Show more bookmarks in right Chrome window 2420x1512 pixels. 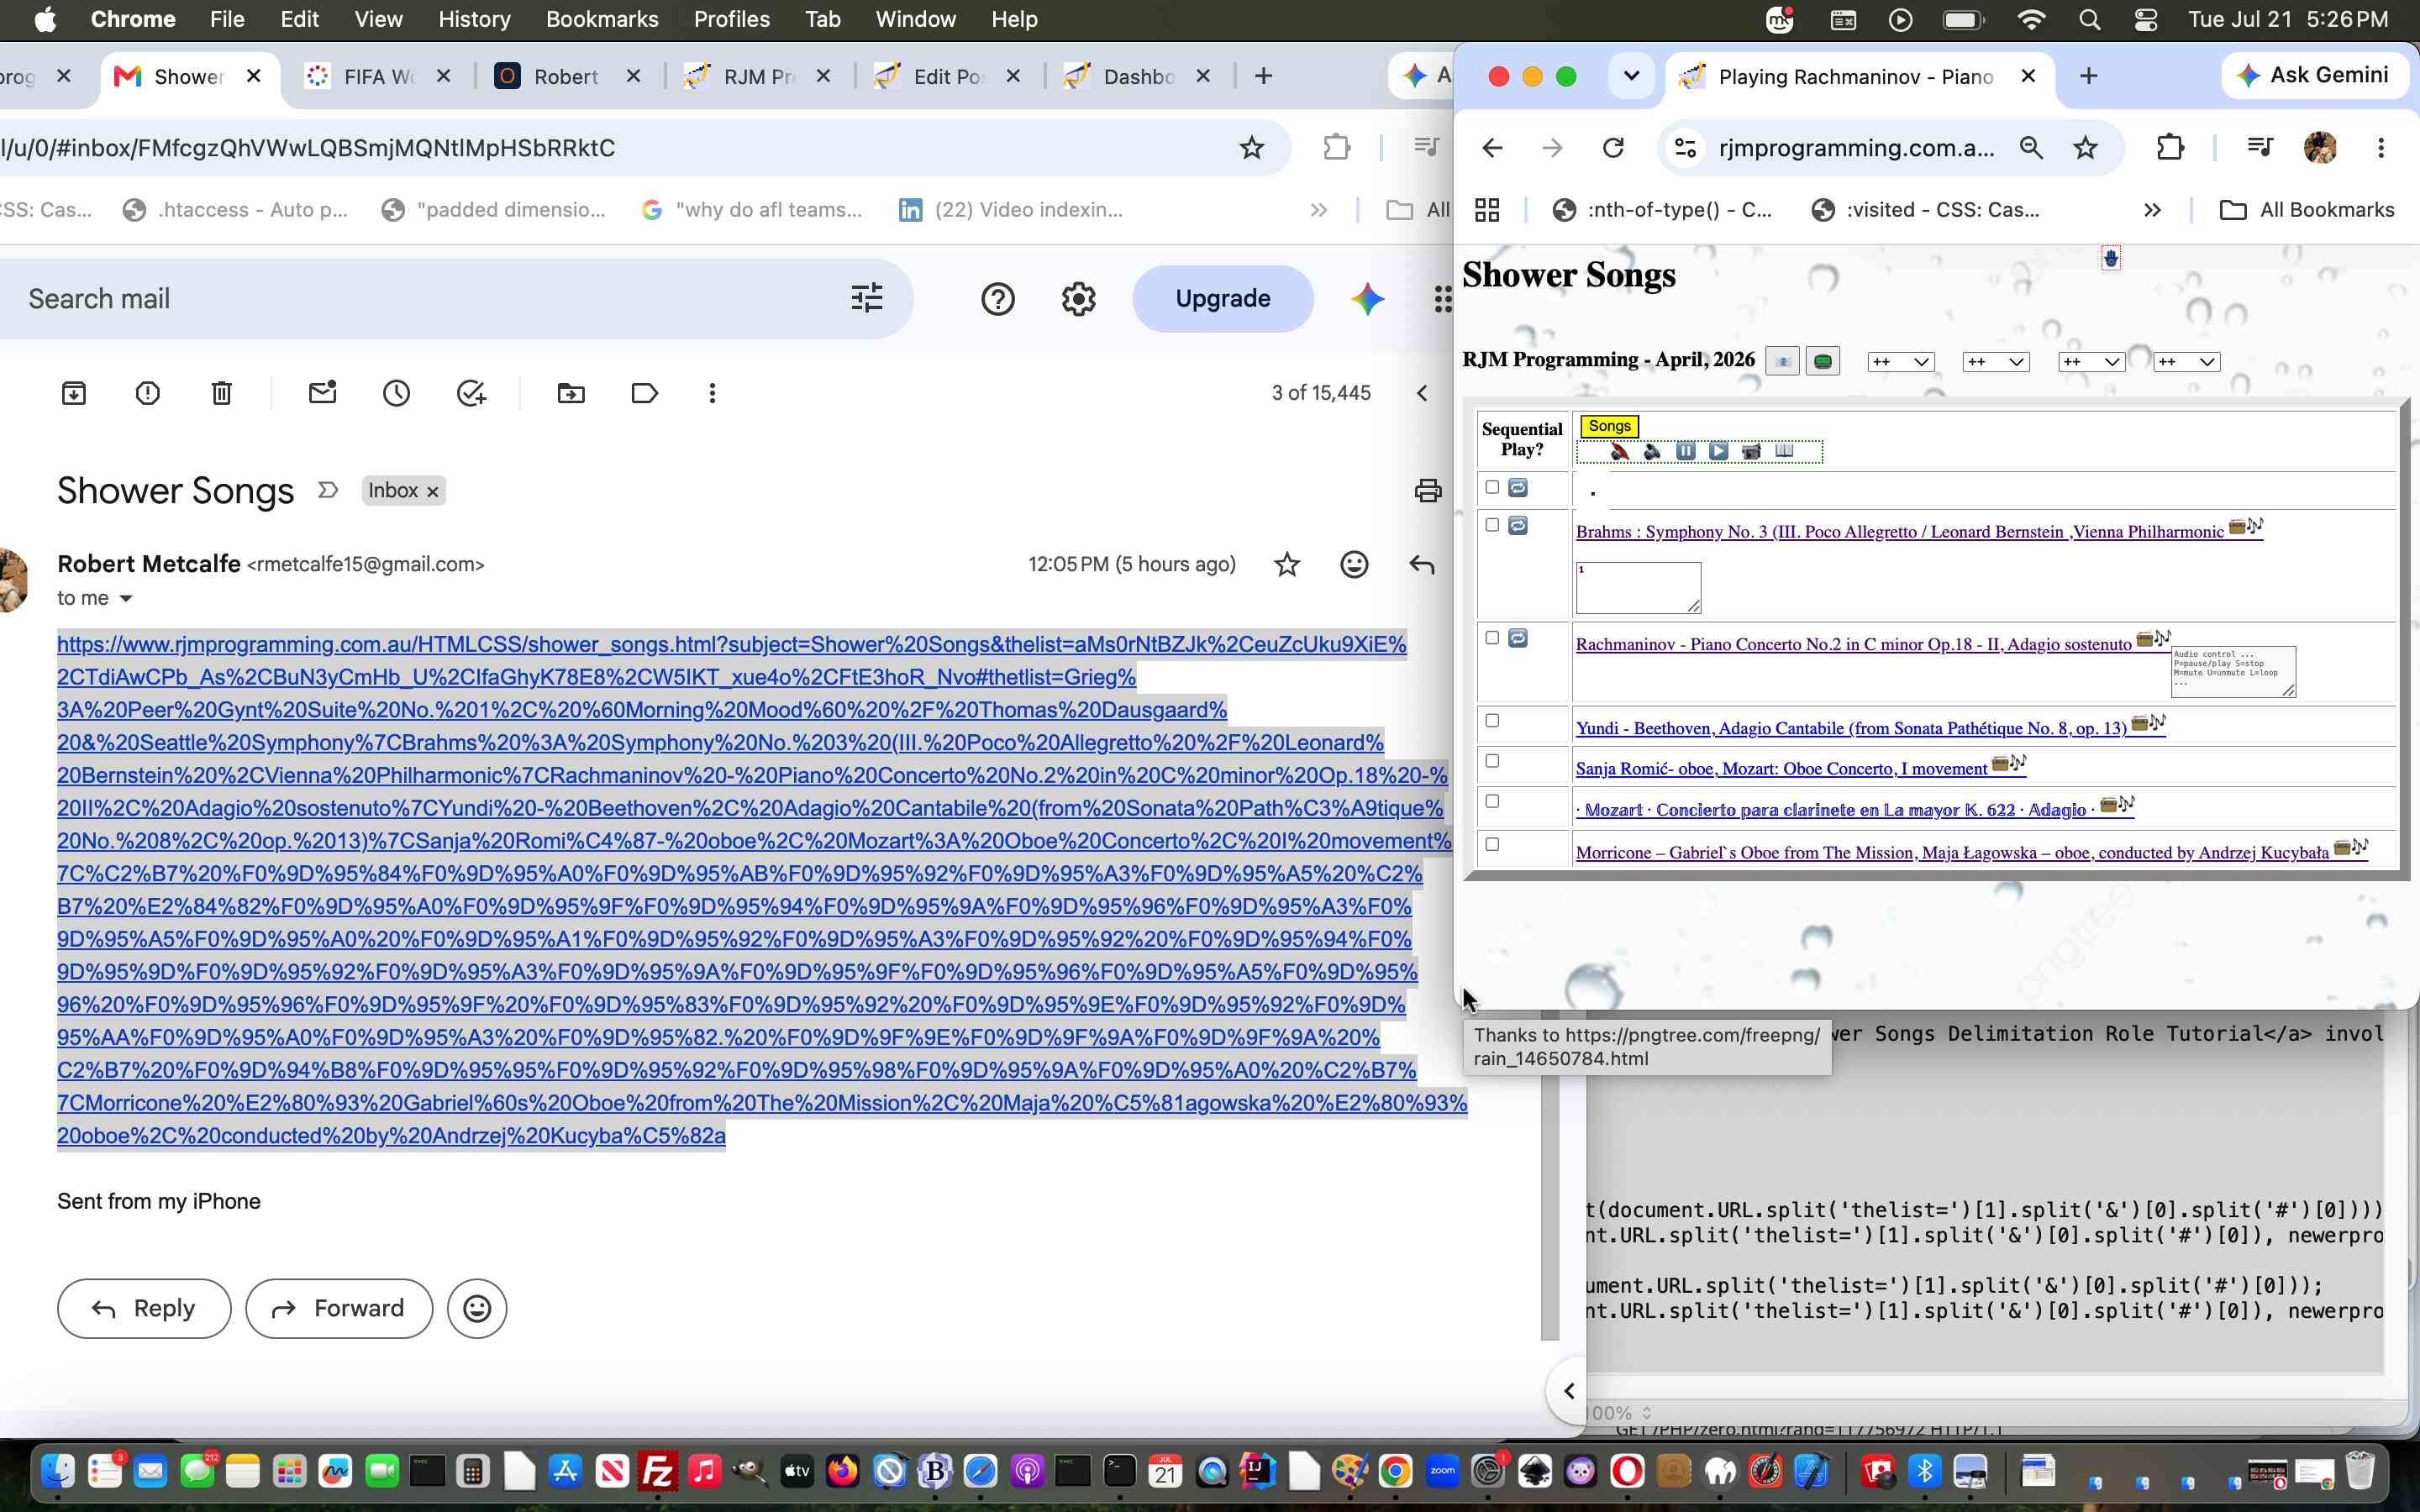(2152, 210)
